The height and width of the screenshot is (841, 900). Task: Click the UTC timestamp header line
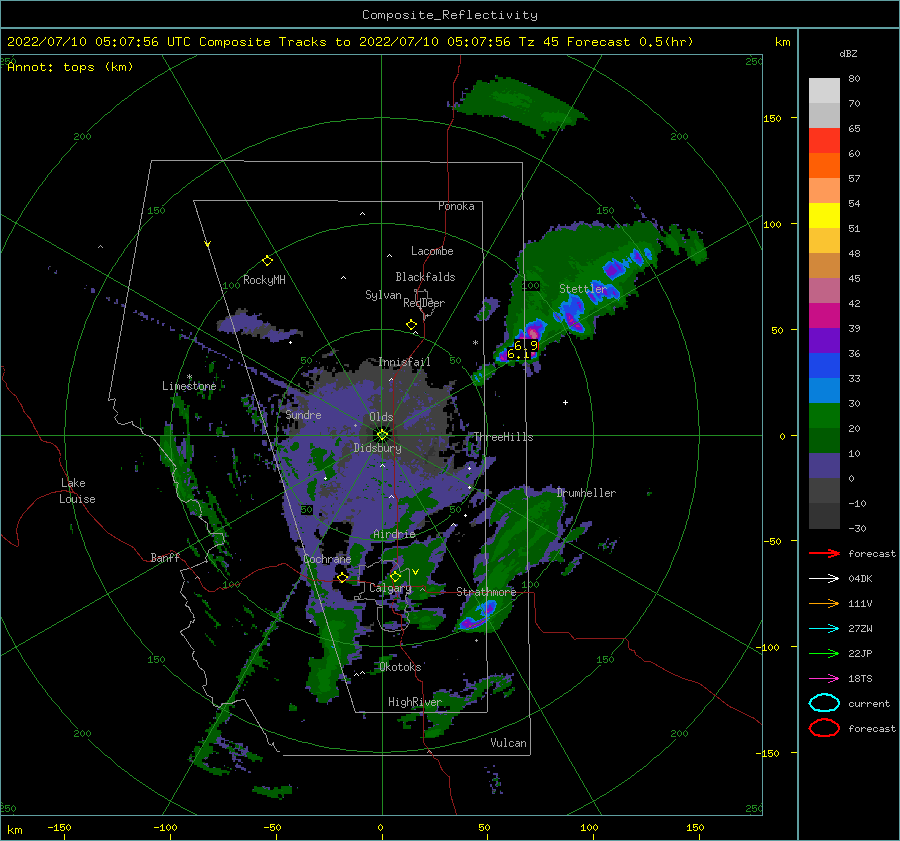pos(350,42)
